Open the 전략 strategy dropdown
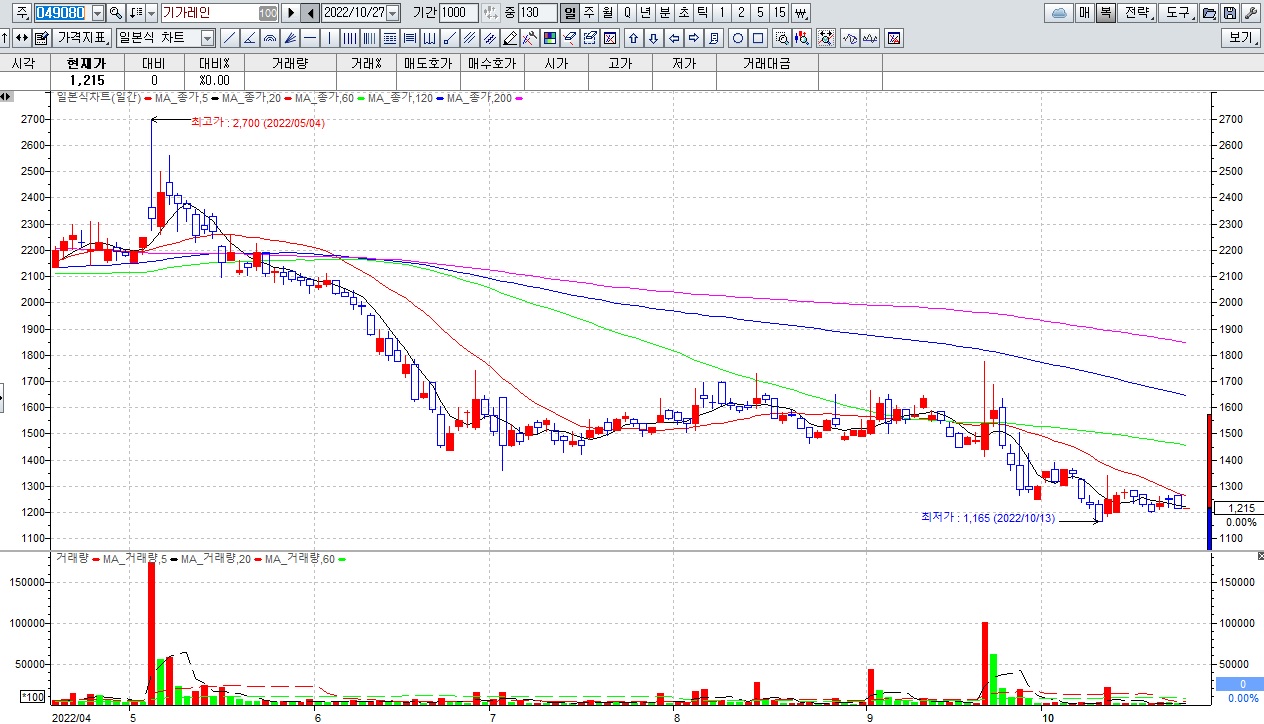Viewport: 1264px width, 724px height. 1137,13
